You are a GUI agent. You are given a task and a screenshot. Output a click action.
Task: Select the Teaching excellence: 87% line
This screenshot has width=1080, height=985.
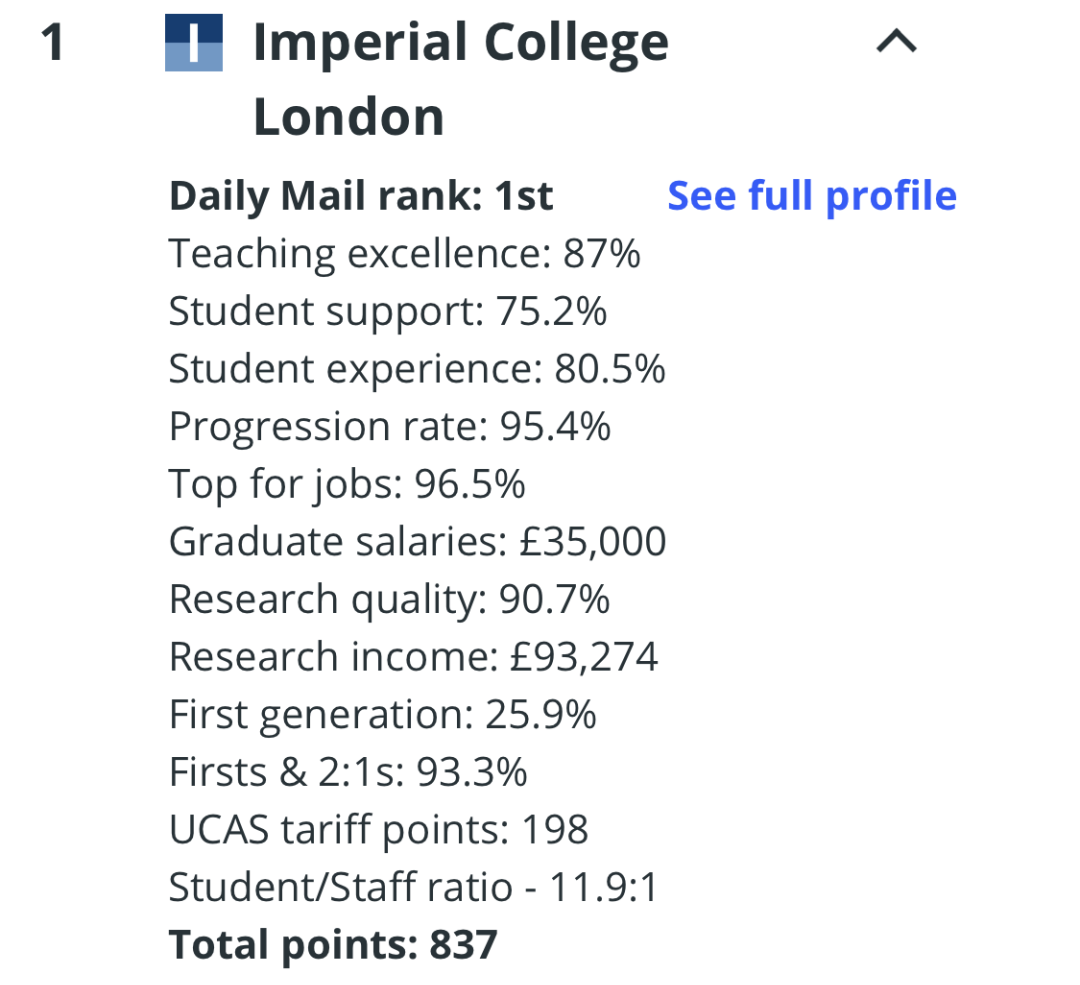click(x=404, y=253)
